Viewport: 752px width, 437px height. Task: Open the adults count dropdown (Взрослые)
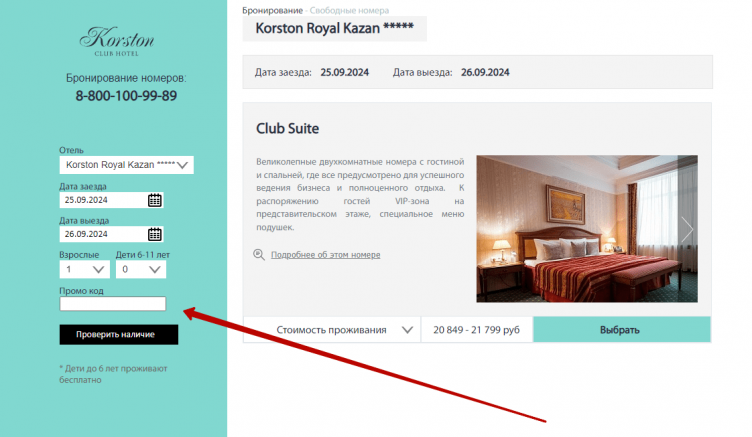pyautogui.click(x=84, y=270)
